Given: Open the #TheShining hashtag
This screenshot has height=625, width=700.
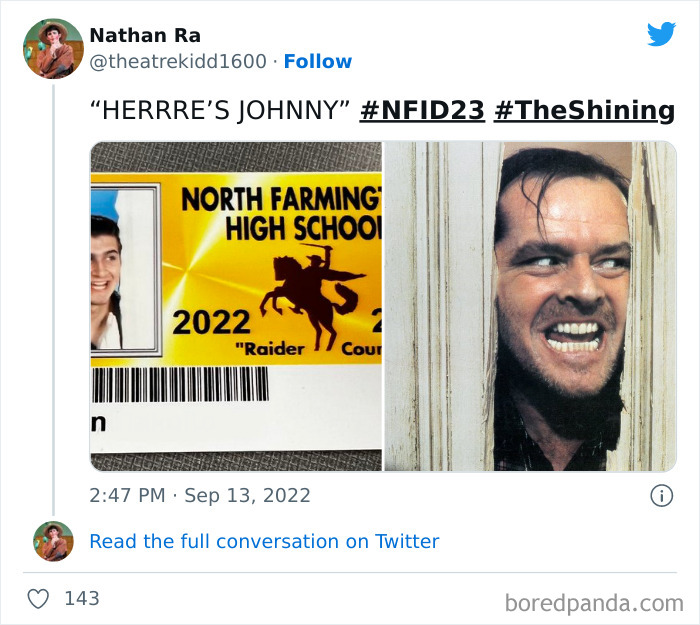Looking at the screenshot, I should [584, 110].
